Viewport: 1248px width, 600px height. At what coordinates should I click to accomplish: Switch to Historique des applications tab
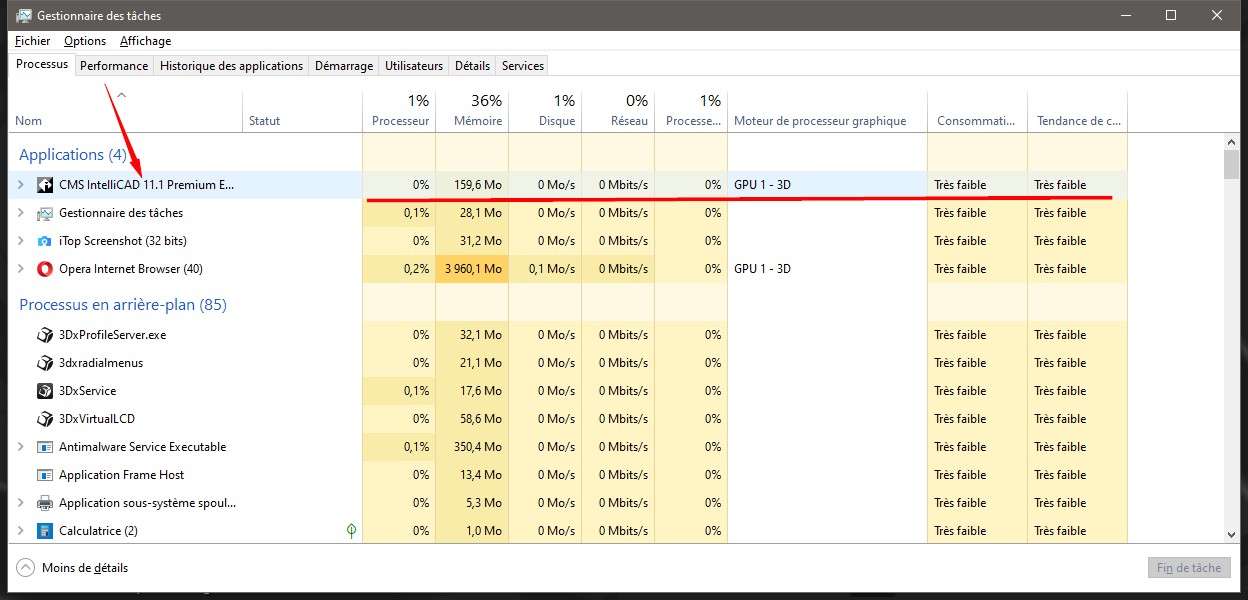pos(231,66)
